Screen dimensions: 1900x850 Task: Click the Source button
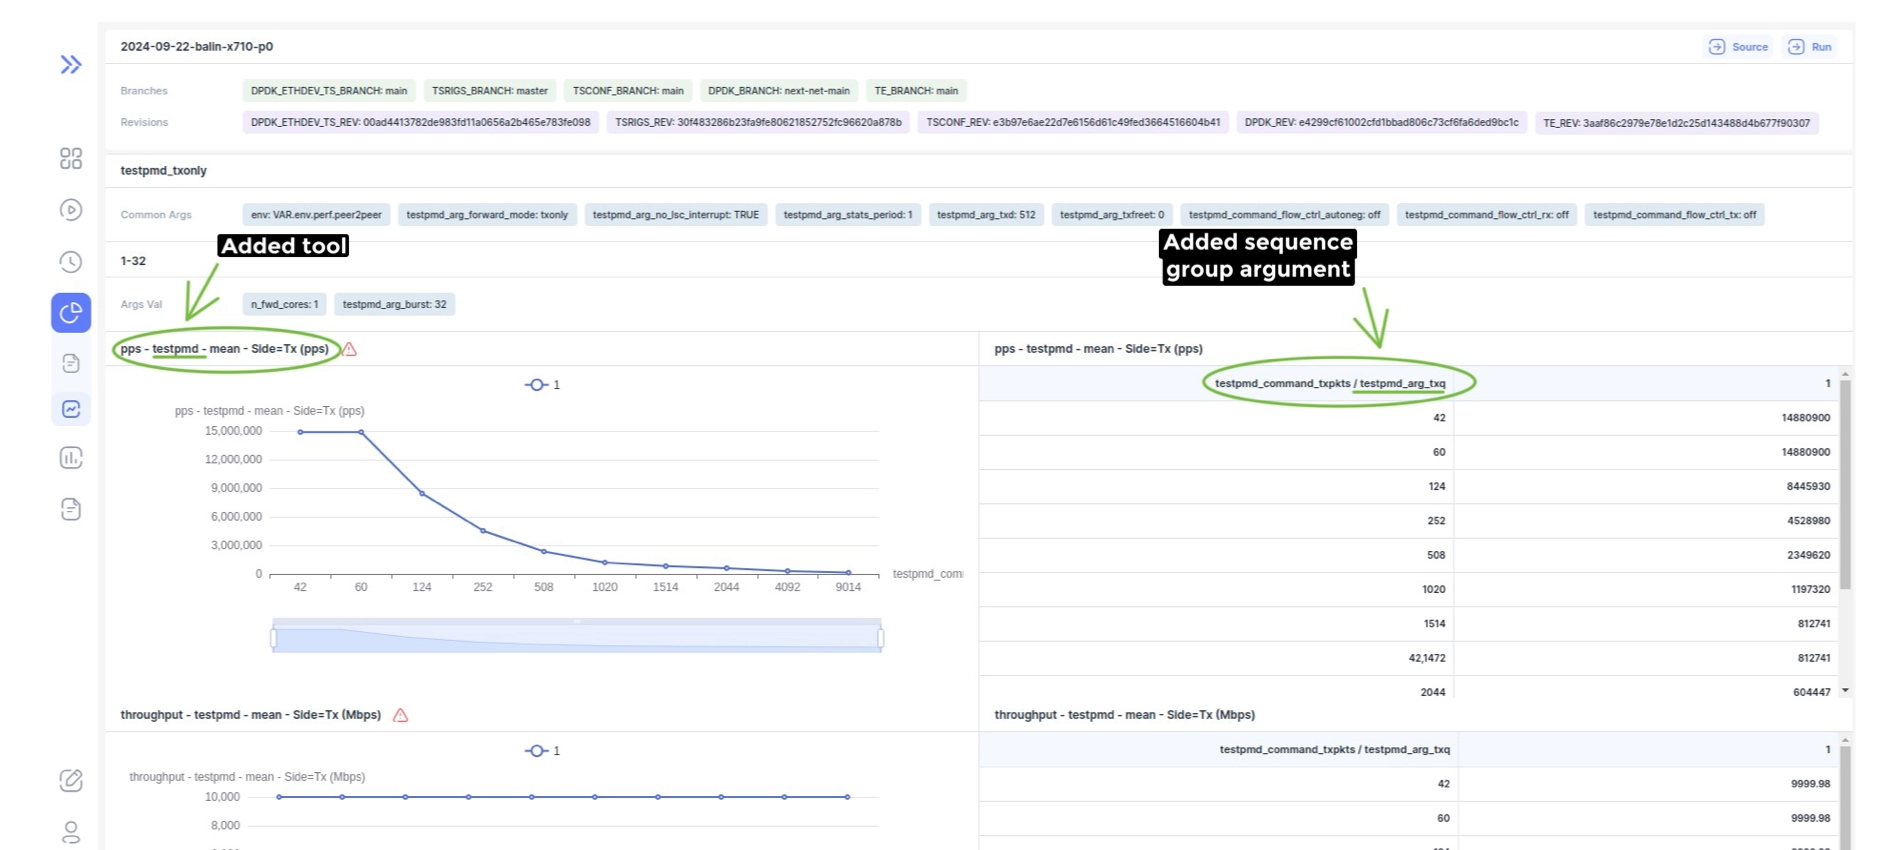pos(1739,47)
